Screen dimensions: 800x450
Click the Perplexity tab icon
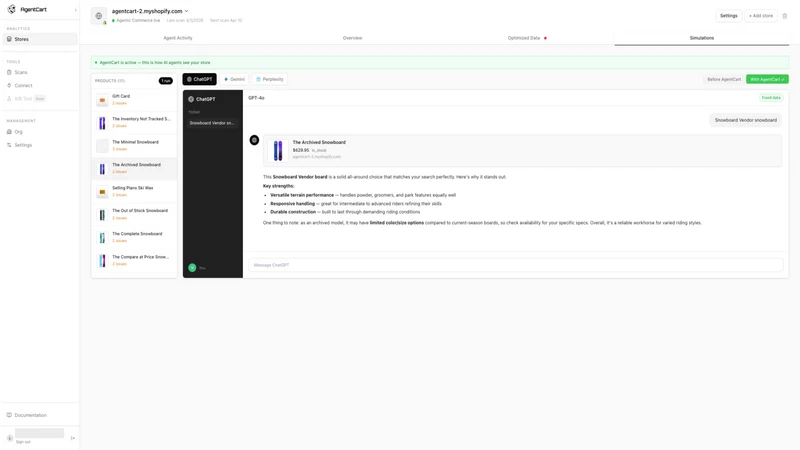click(258, 79)
